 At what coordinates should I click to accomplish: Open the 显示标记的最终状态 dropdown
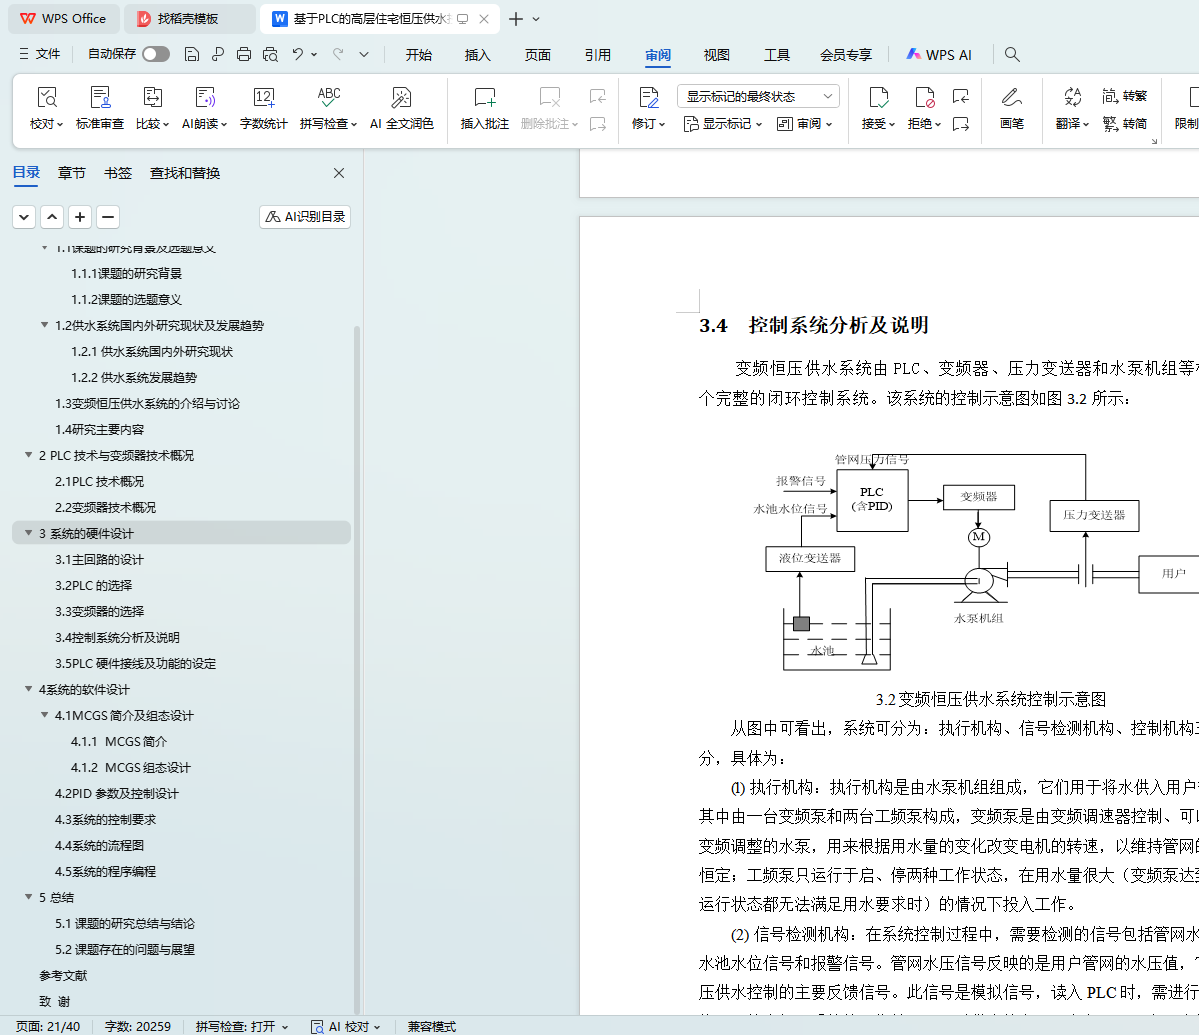coord(758,96)
